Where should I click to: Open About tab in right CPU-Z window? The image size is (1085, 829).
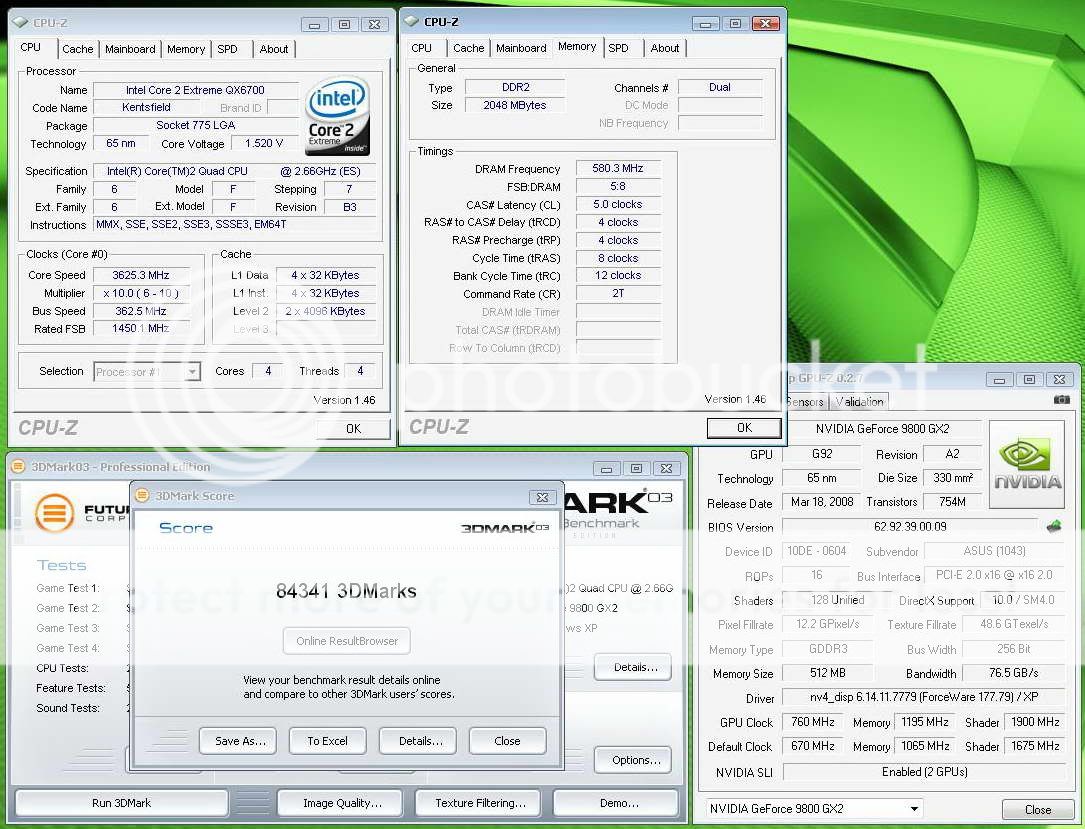[664, 48]
